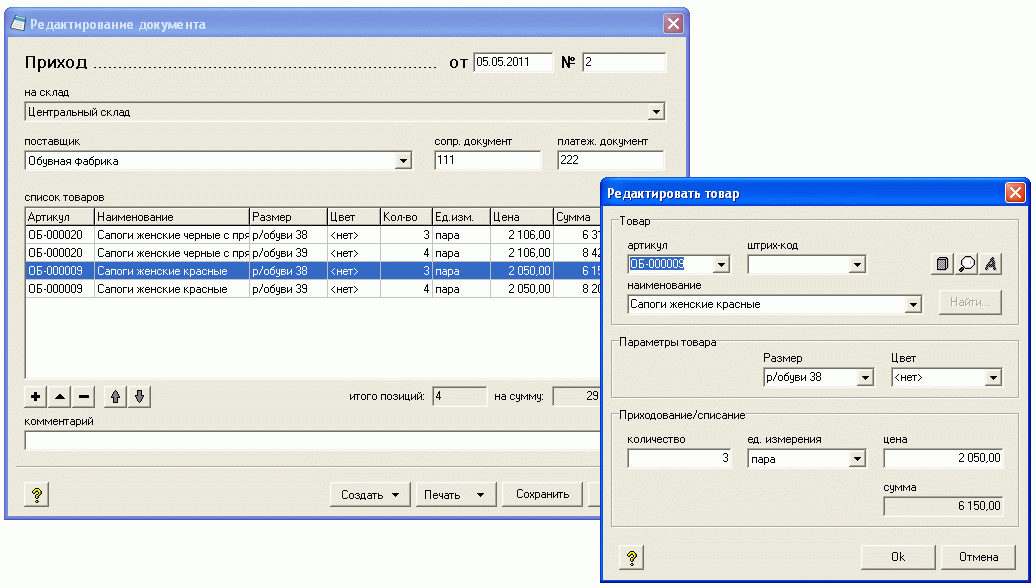Click the black triangle edit item icon
This screenshot has height=588, width=1036.
[x=60, y=397]
